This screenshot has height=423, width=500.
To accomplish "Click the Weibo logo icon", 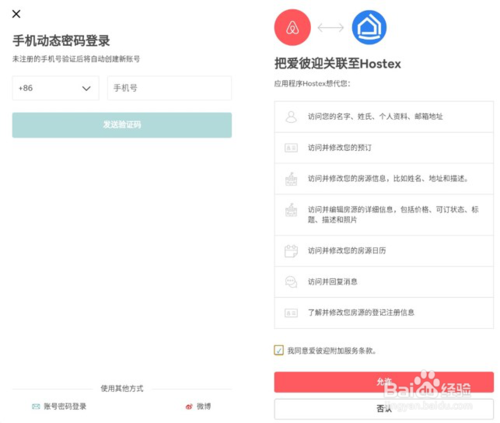I will (x=189, y=406).
